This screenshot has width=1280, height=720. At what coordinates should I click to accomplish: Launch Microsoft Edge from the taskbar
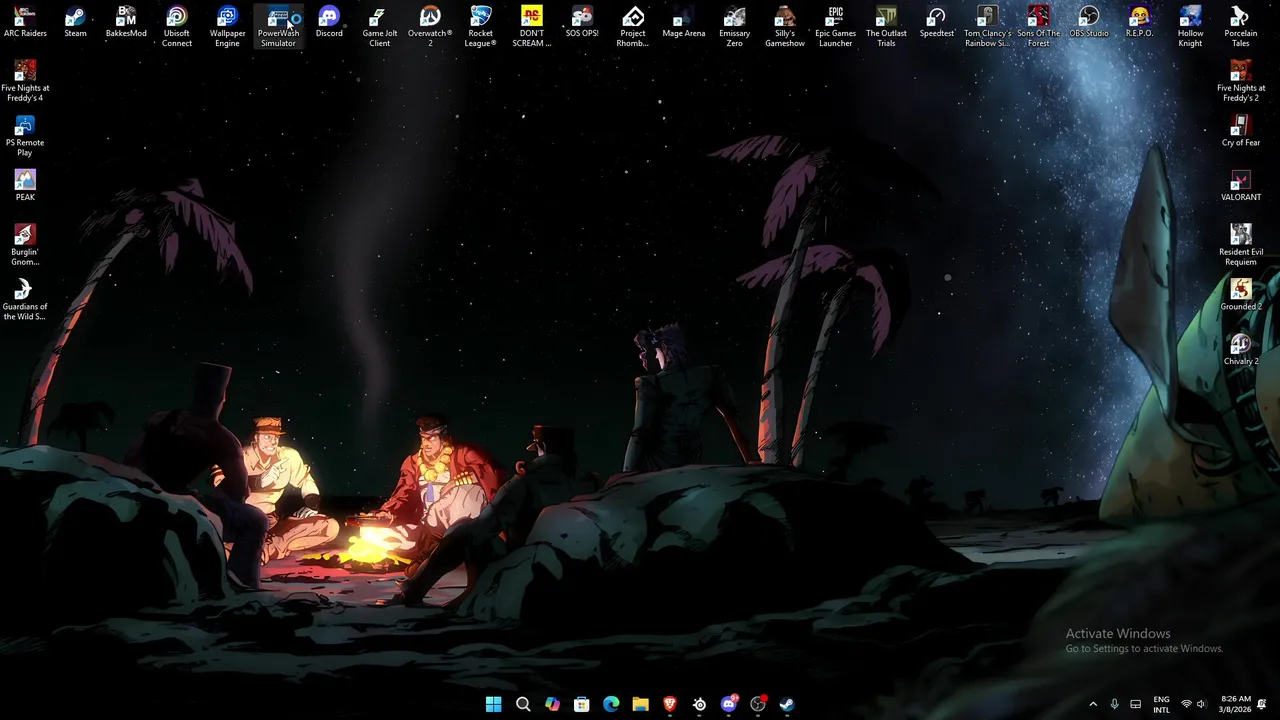(611, 704)
